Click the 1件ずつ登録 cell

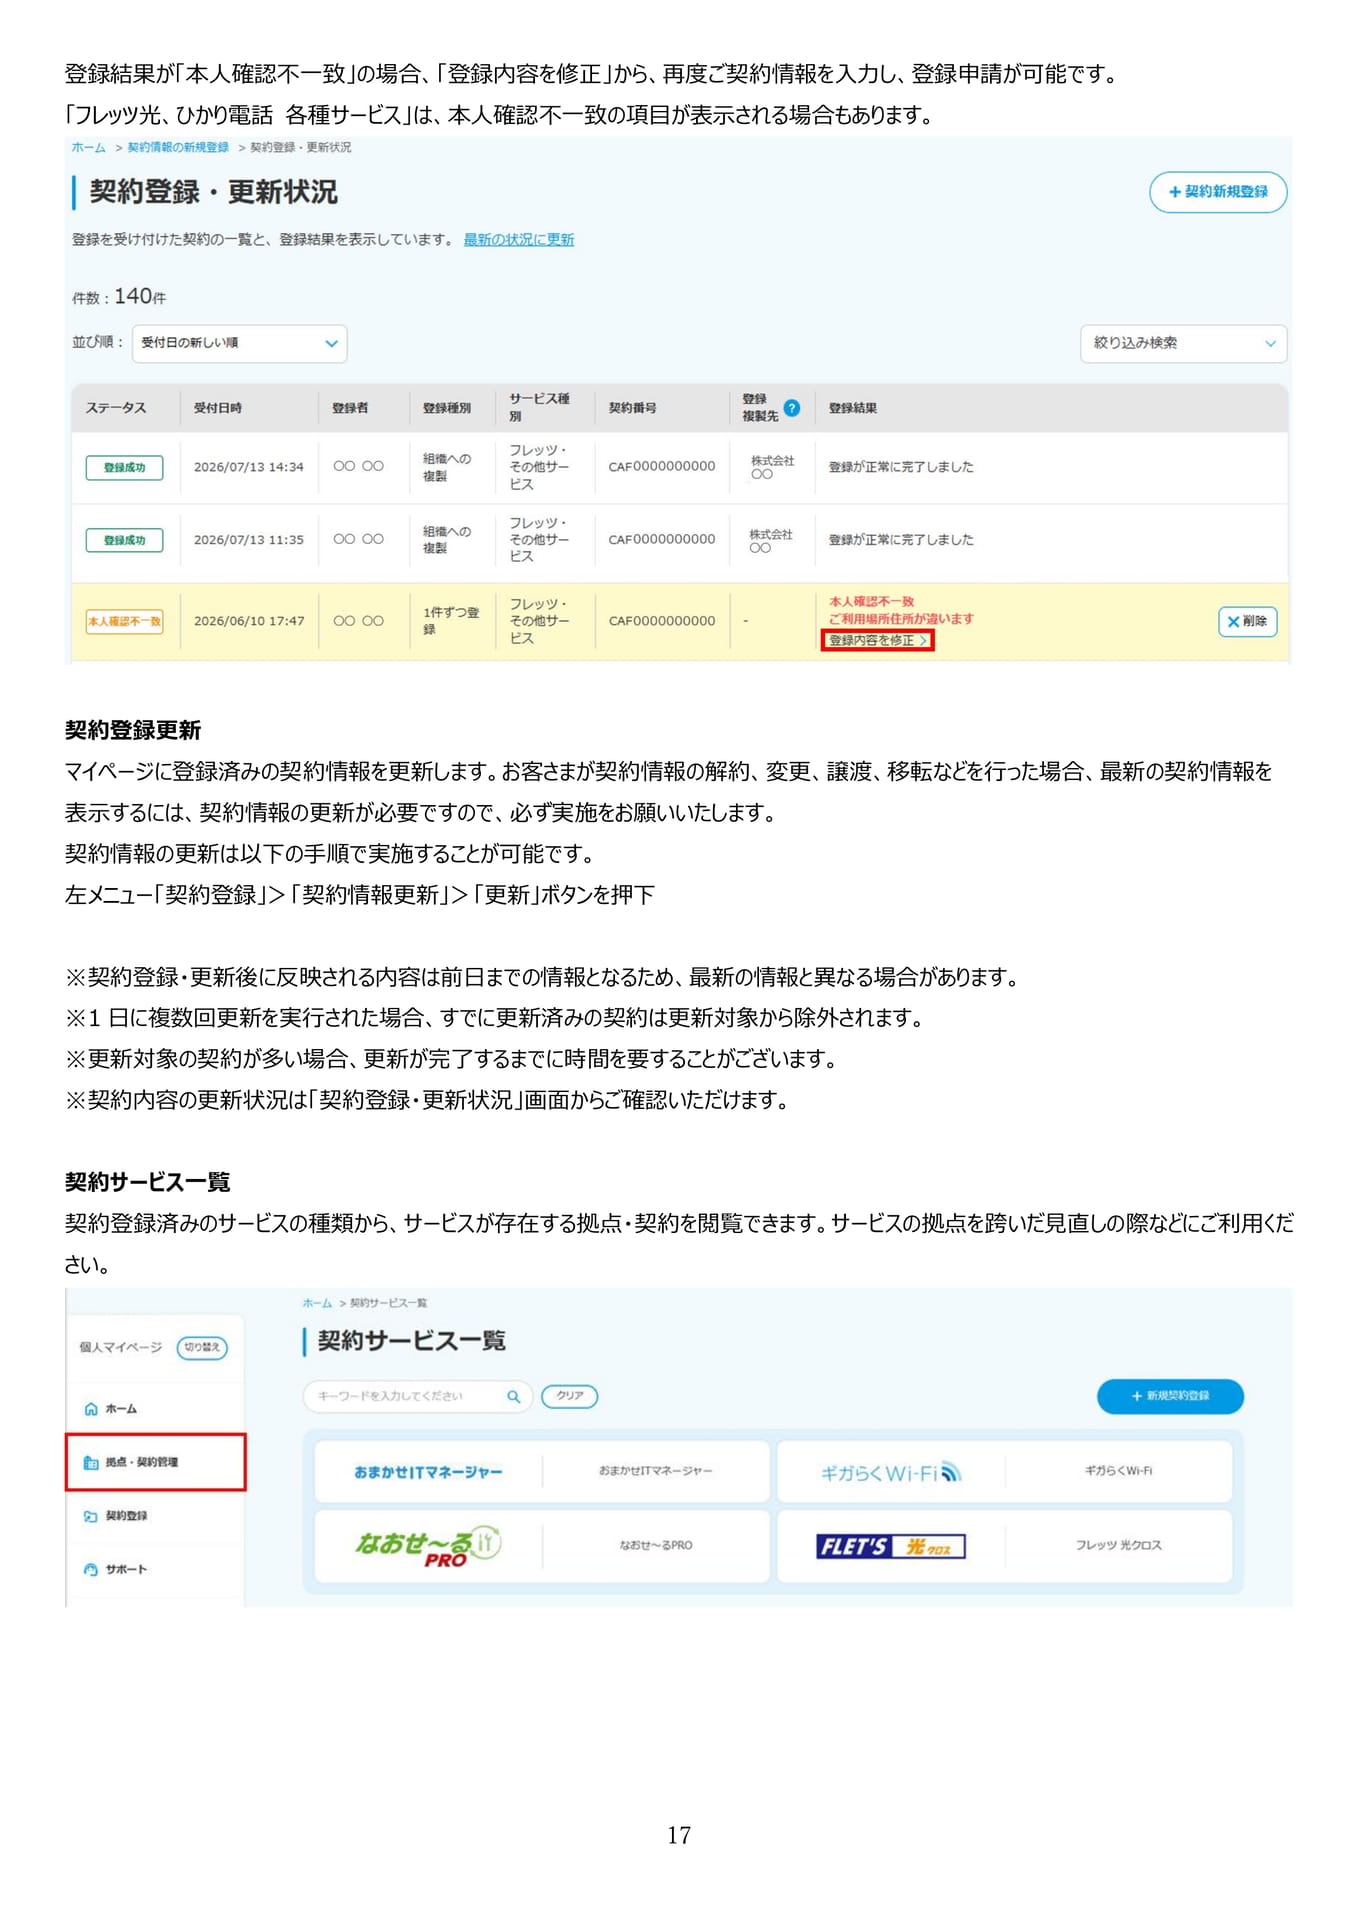pyautogui.click(x=451, y=621)
